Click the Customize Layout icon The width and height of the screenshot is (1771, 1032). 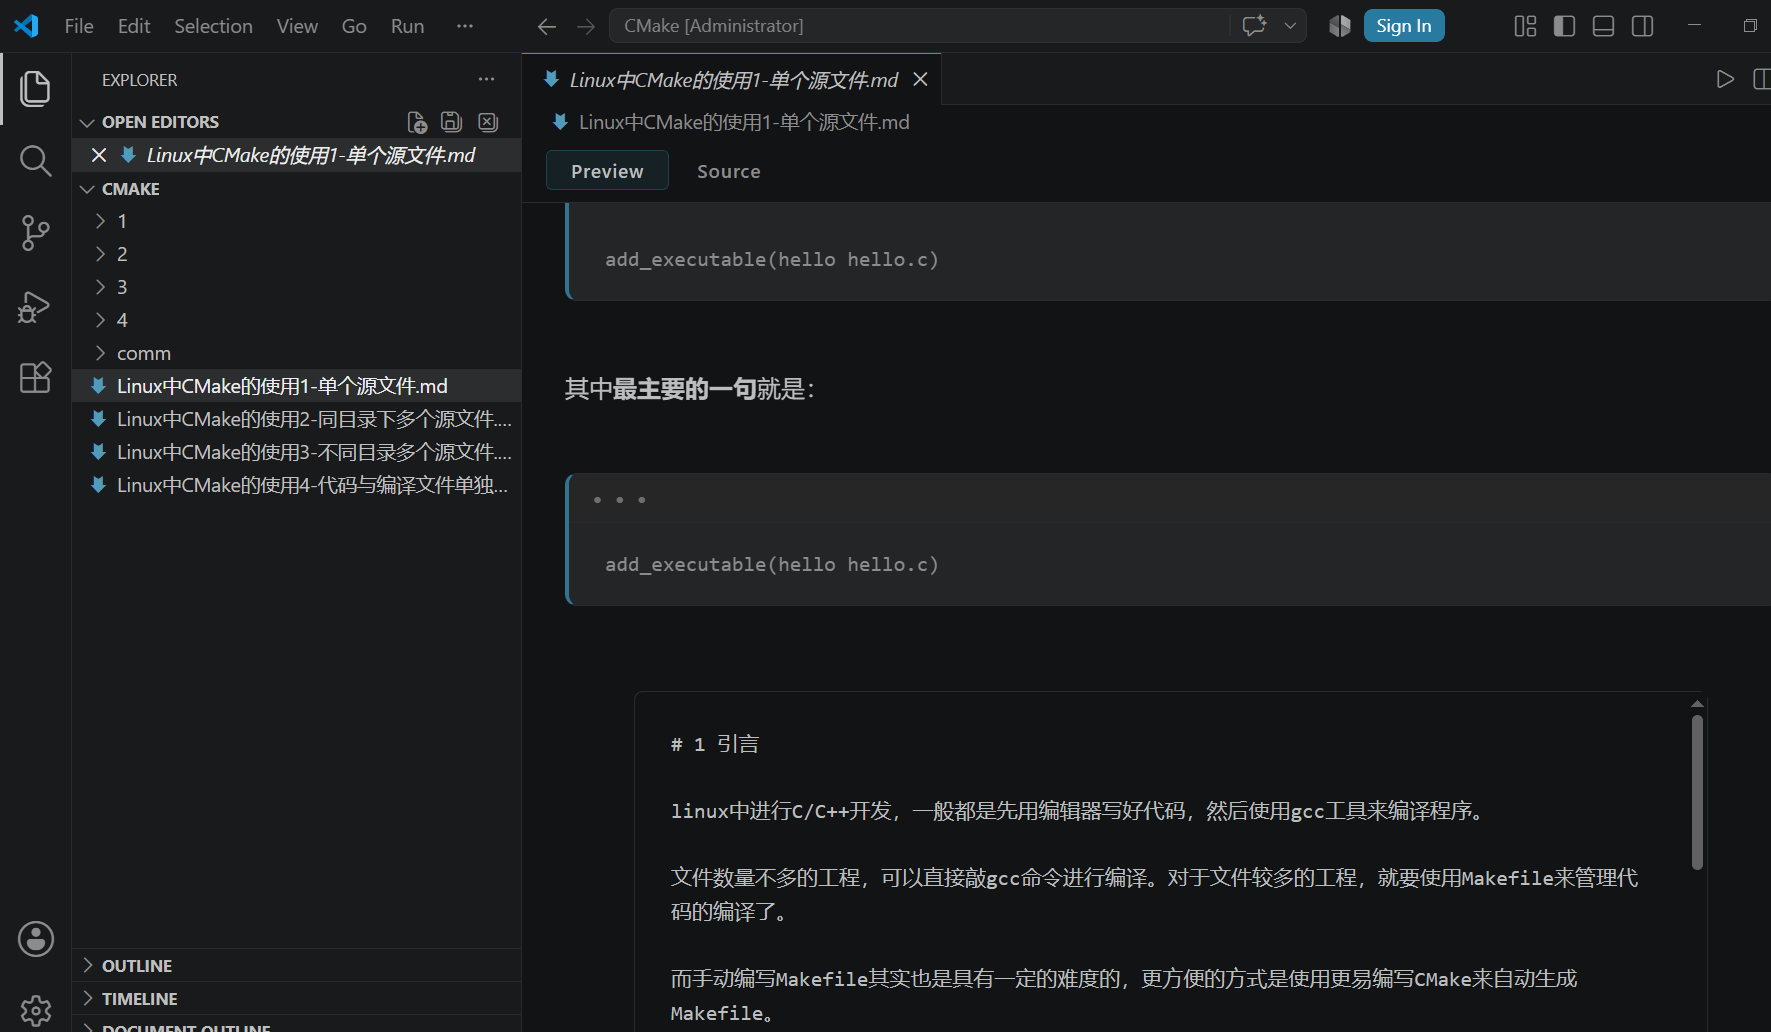click(x=1525, y=26)
